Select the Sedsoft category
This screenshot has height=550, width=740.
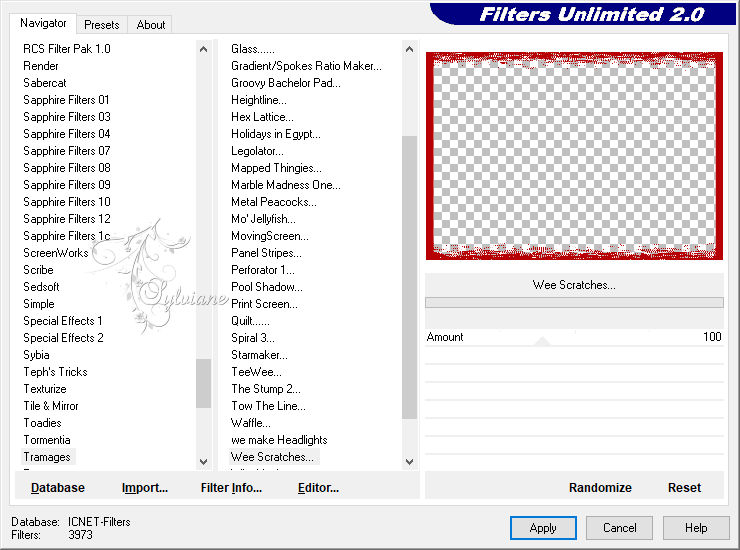(41, 287)
